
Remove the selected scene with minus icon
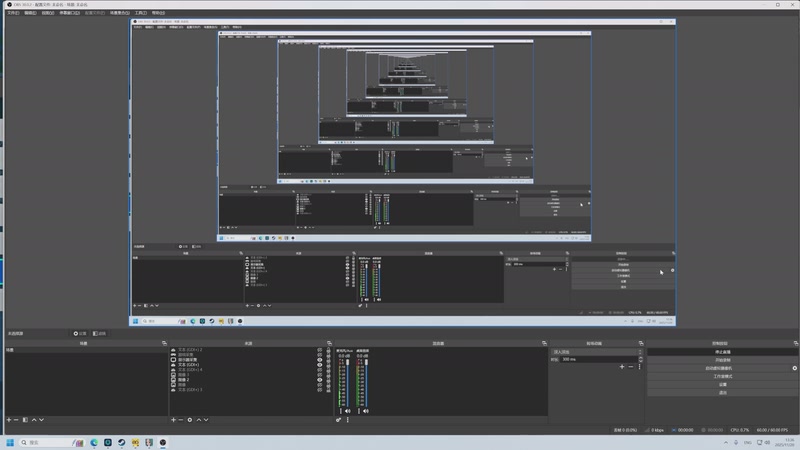[x=16, y=420]
